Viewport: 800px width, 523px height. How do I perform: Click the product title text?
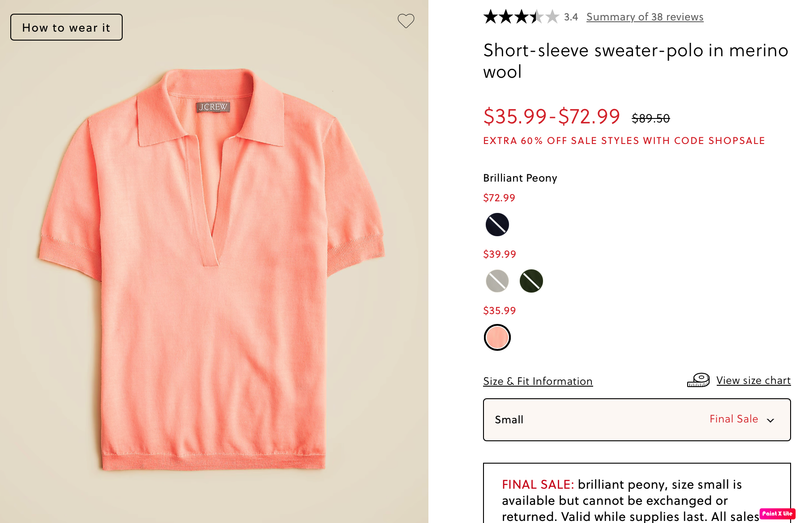click(635, 61)
